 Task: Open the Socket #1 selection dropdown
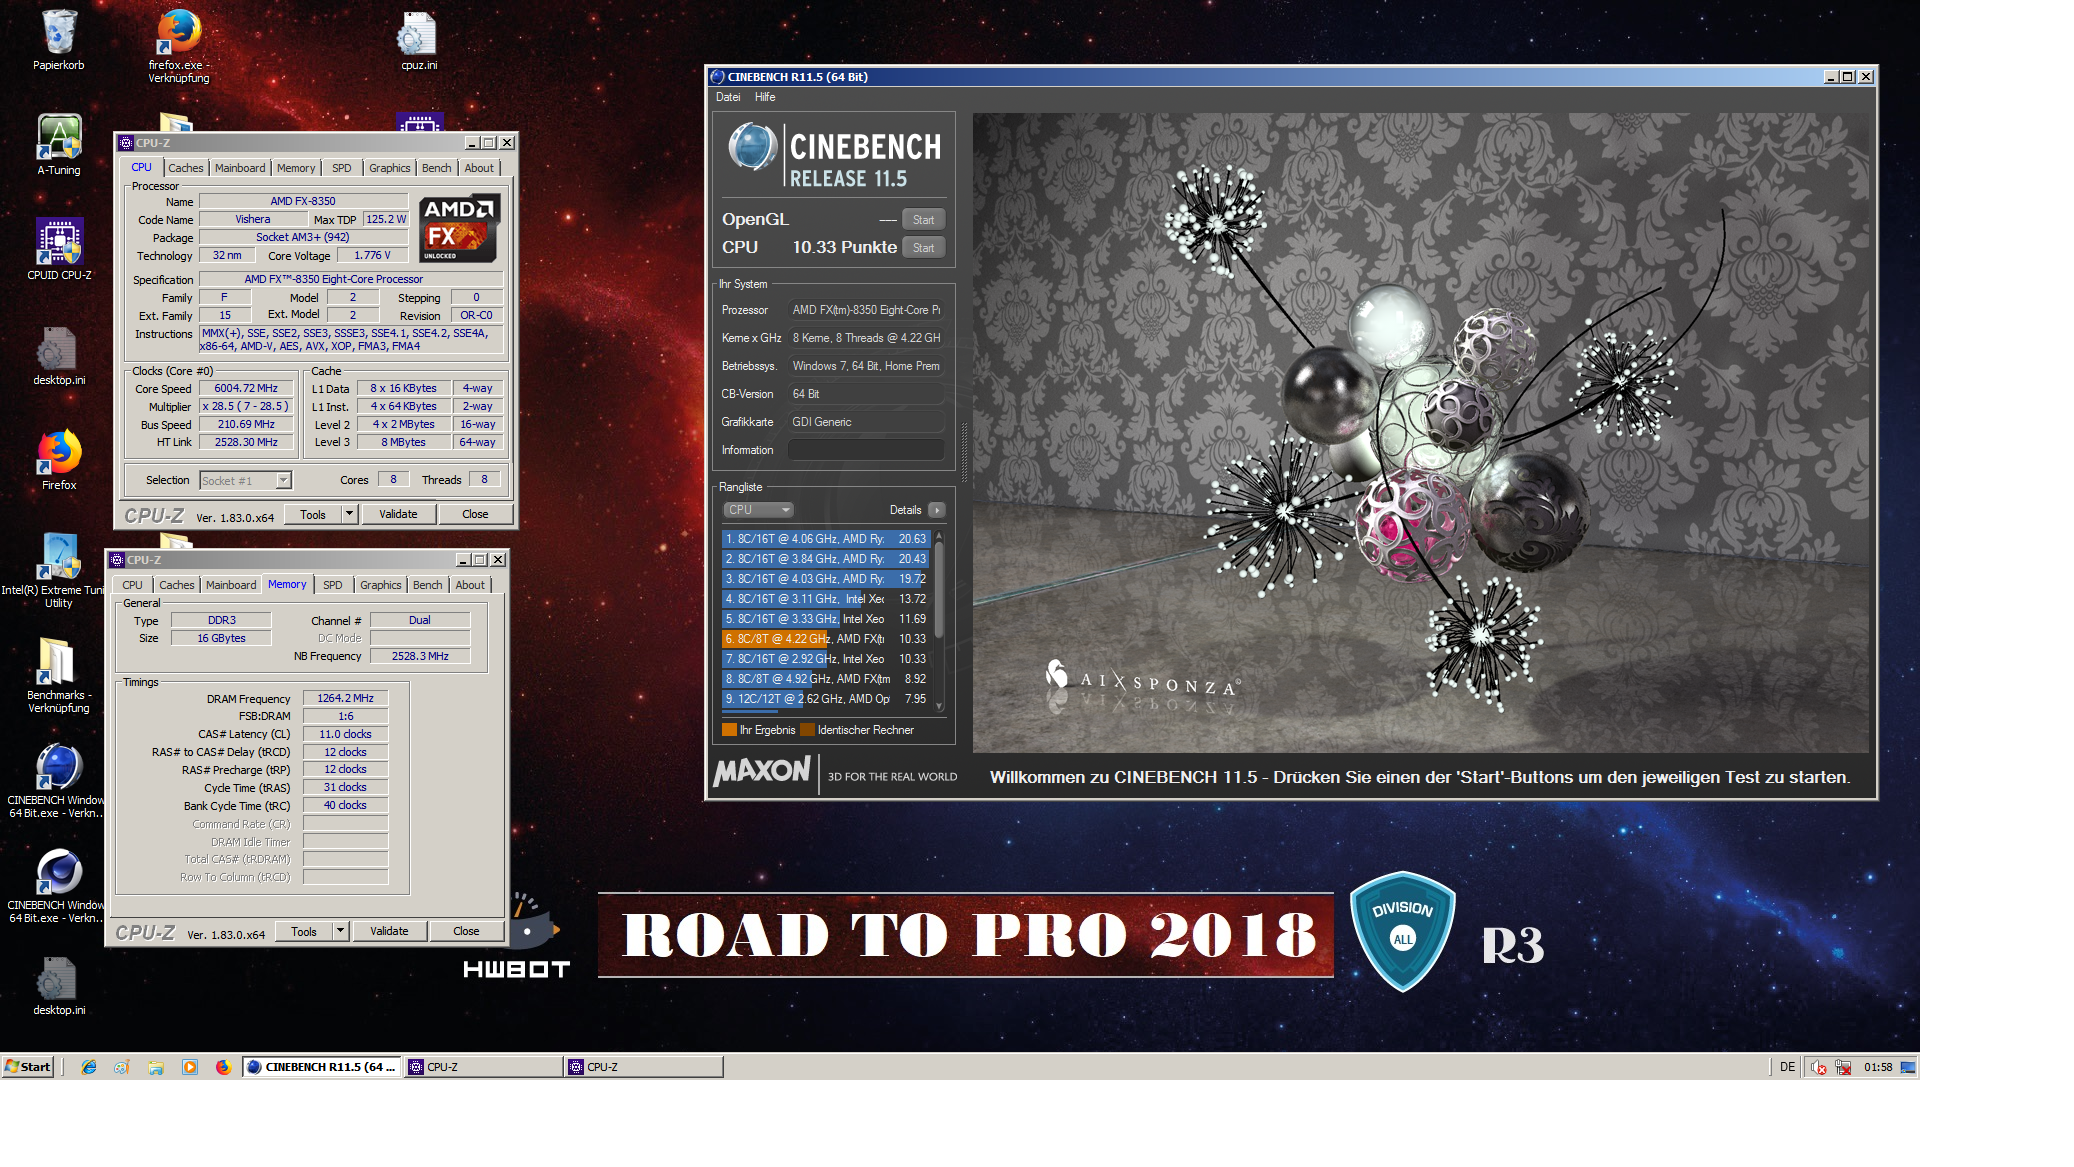246,481
